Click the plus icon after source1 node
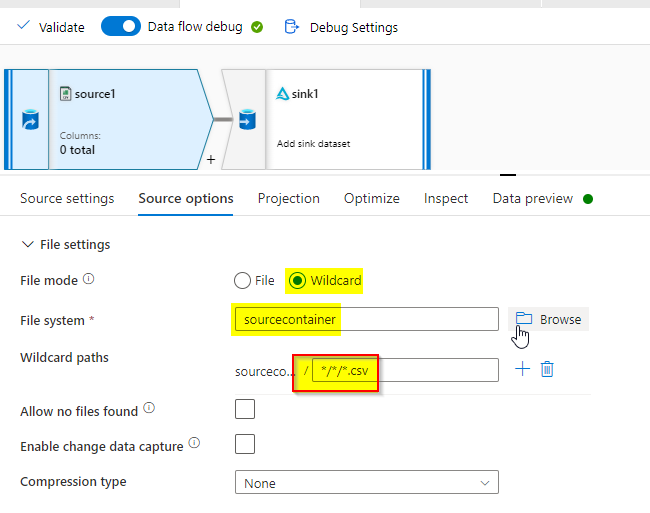Viewport: 650px width, 513px height. click(211, 158)
